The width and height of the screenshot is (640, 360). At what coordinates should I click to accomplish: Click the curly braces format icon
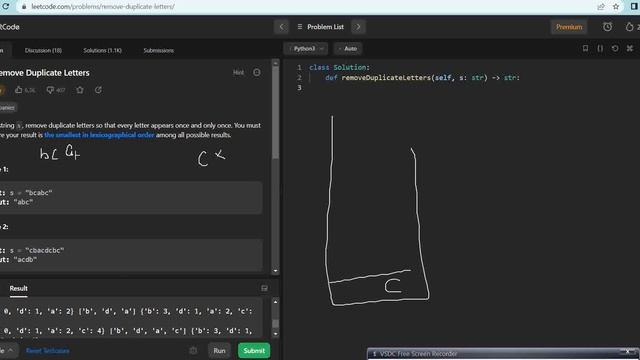[600, 48]
